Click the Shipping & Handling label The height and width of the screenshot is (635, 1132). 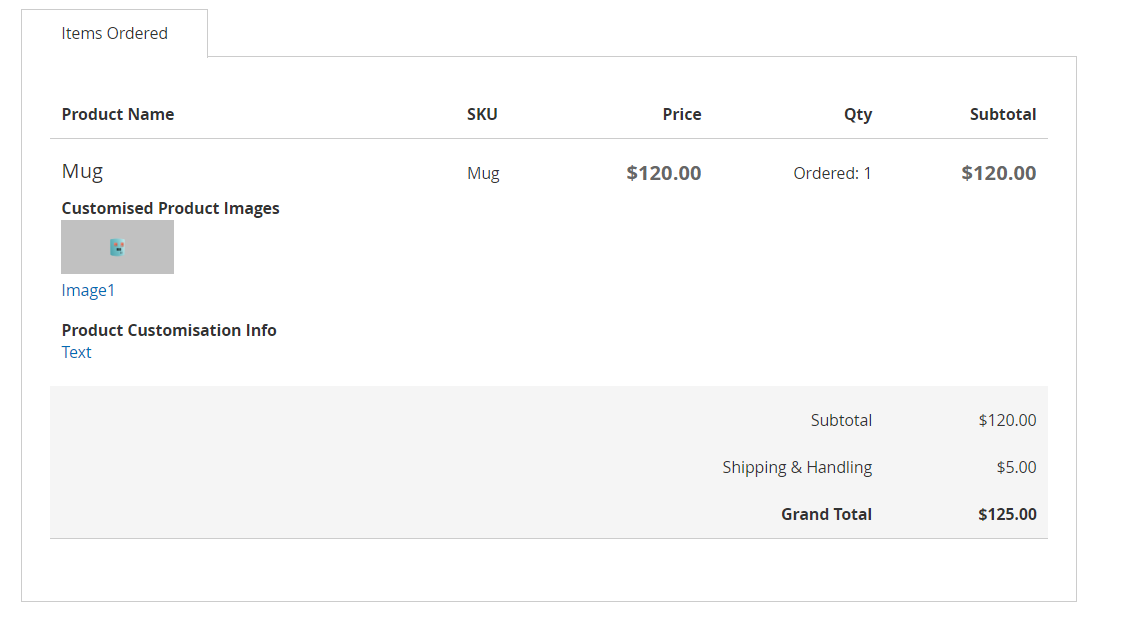pos(797,467)
